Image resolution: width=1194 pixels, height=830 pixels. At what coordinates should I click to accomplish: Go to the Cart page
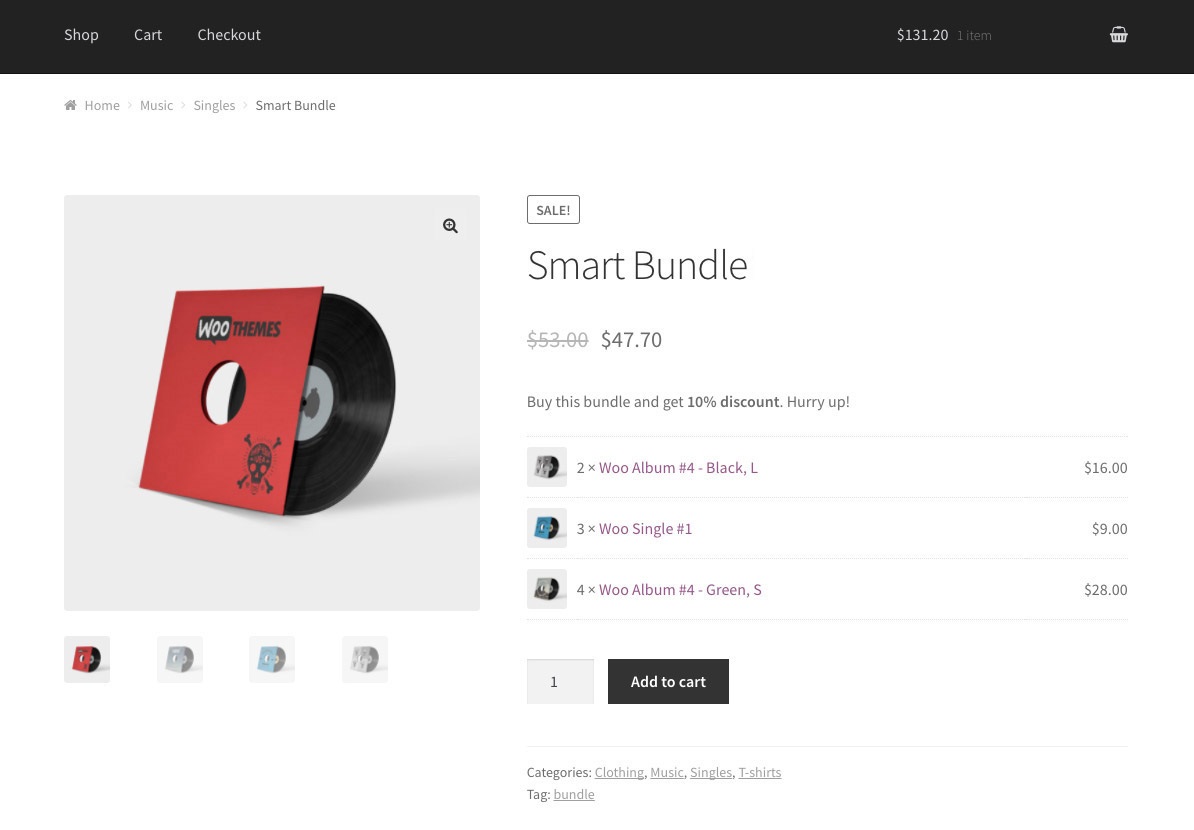coord(148,35)
